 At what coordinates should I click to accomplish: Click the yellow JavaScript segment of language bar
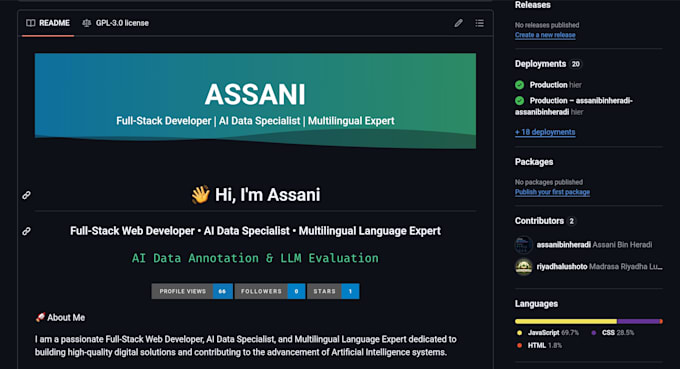566,321
